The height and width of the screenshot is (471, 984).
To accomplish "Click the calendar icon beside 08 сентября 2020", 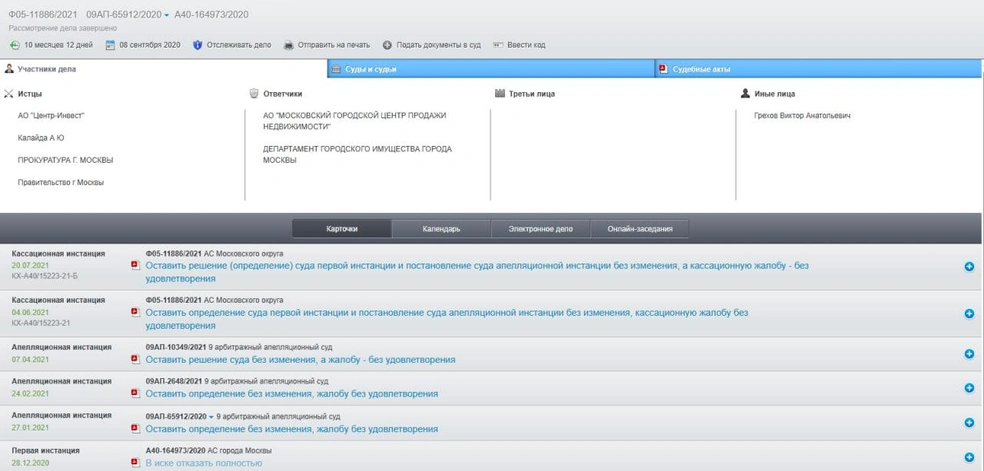I will coord(110,45).
